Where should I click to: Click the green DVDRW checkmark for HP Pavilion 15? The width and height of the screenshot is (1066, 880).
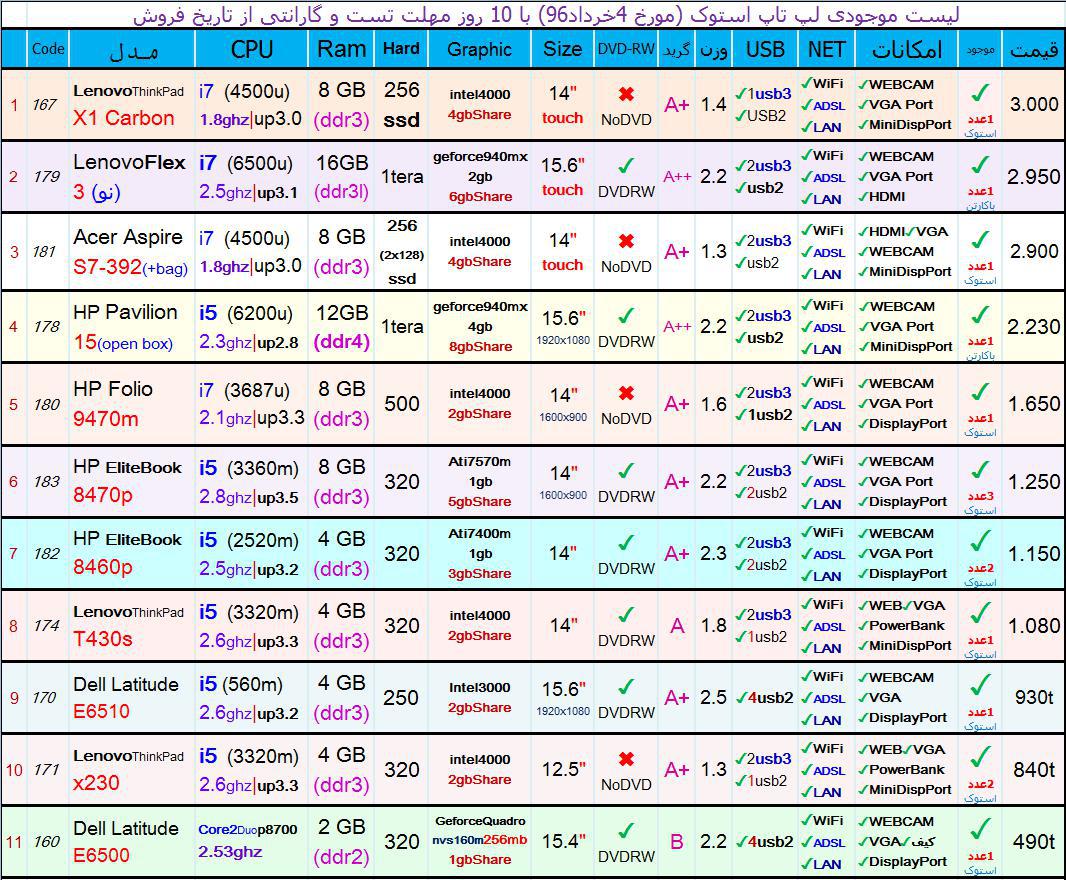pyautogui.click(x=626, y=316)
